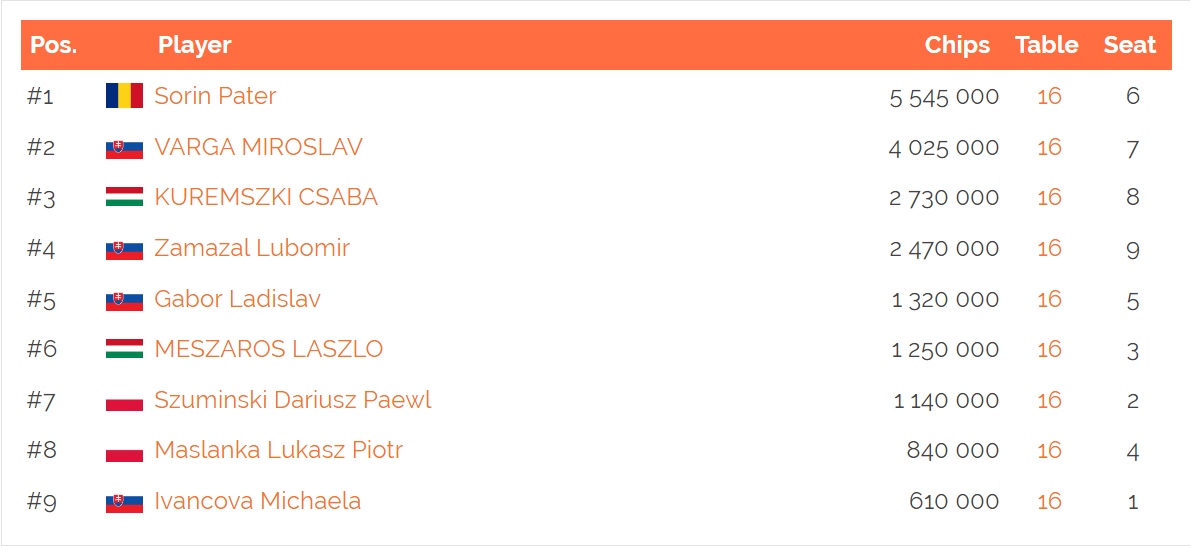This screenshot has height=546, width=1191.
Task: Click the Hungarian flag beside KUREMSZKI CSABA
Action: pyautogui.click(x=125, y=197)
